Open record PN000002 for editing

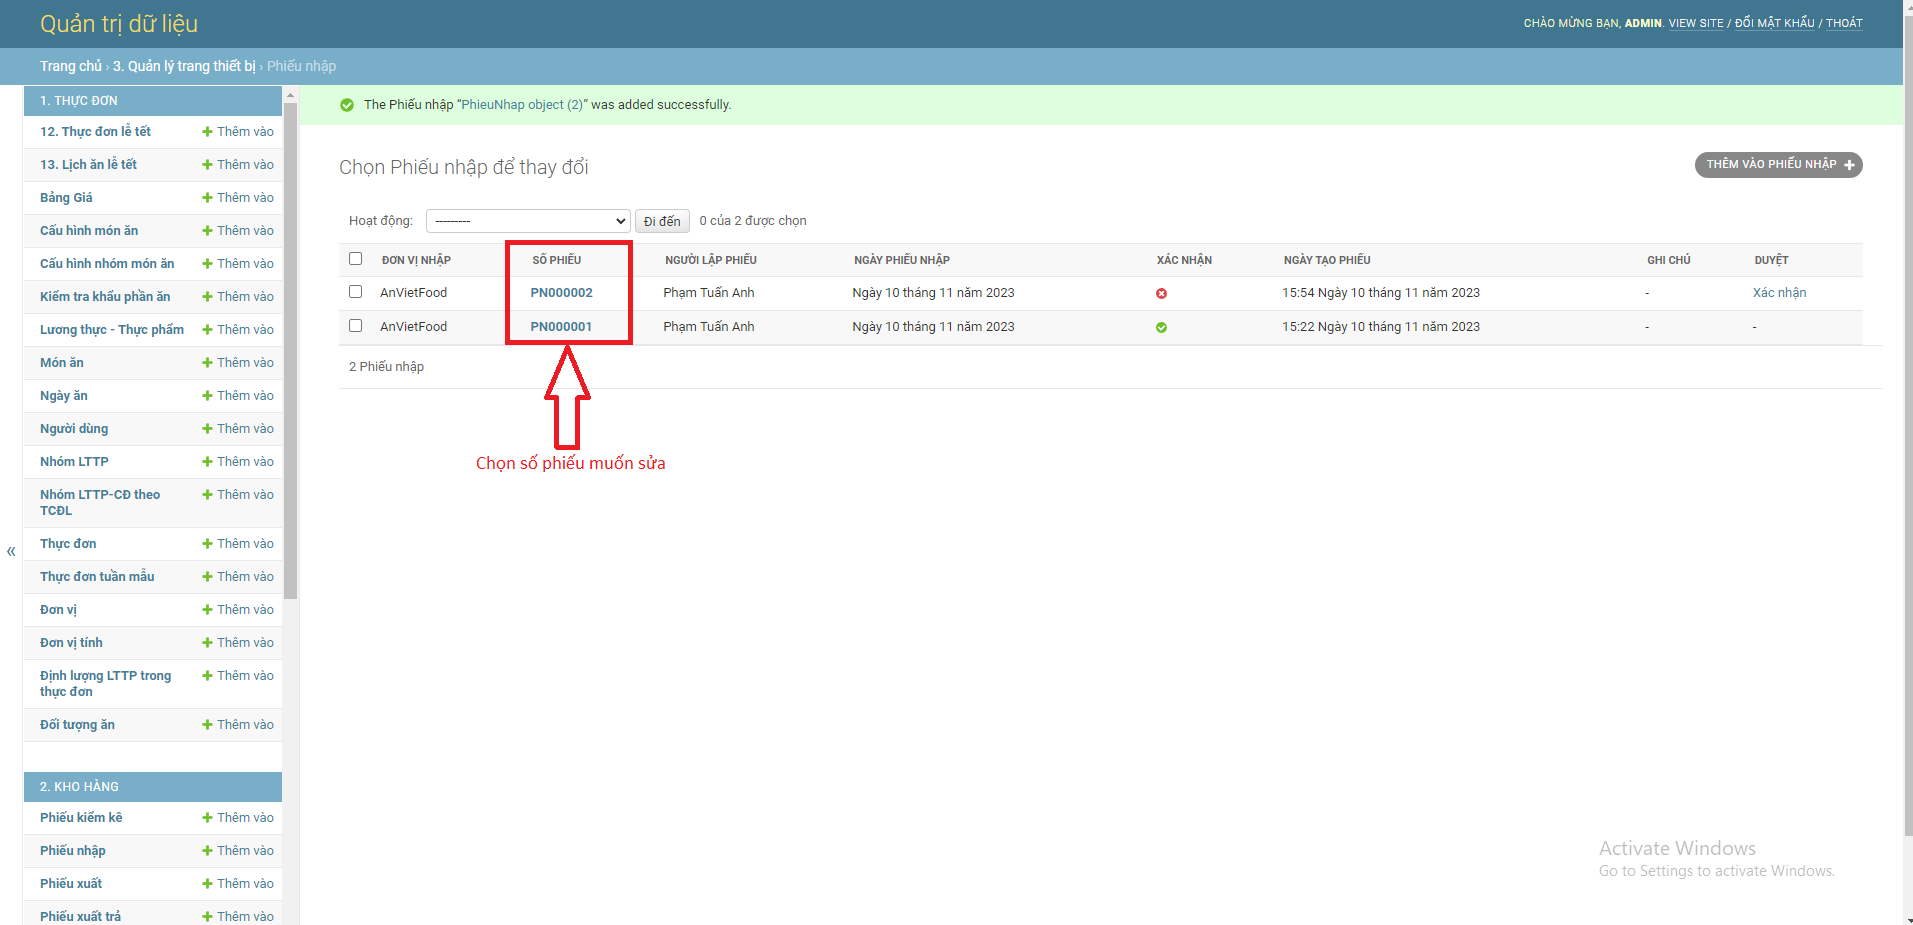coord(561,292)
